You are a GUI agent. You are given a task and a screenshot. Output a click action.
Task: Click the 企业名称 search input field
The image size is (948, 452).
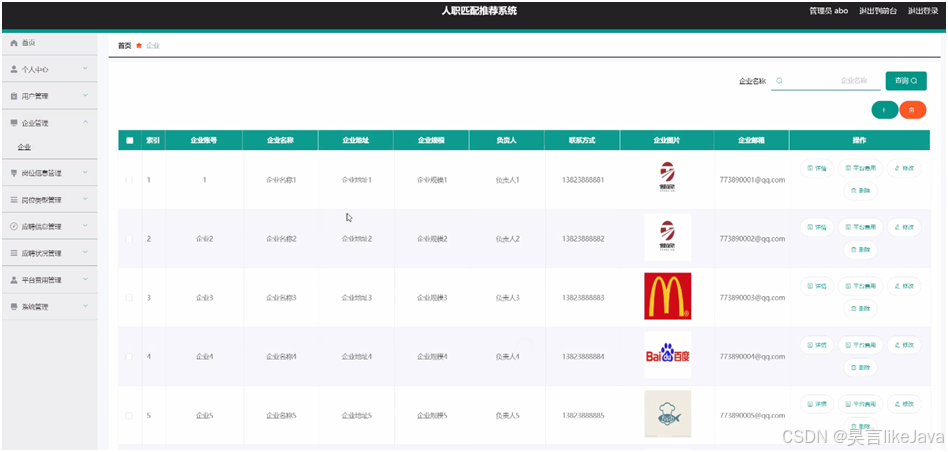coord(825,80)
